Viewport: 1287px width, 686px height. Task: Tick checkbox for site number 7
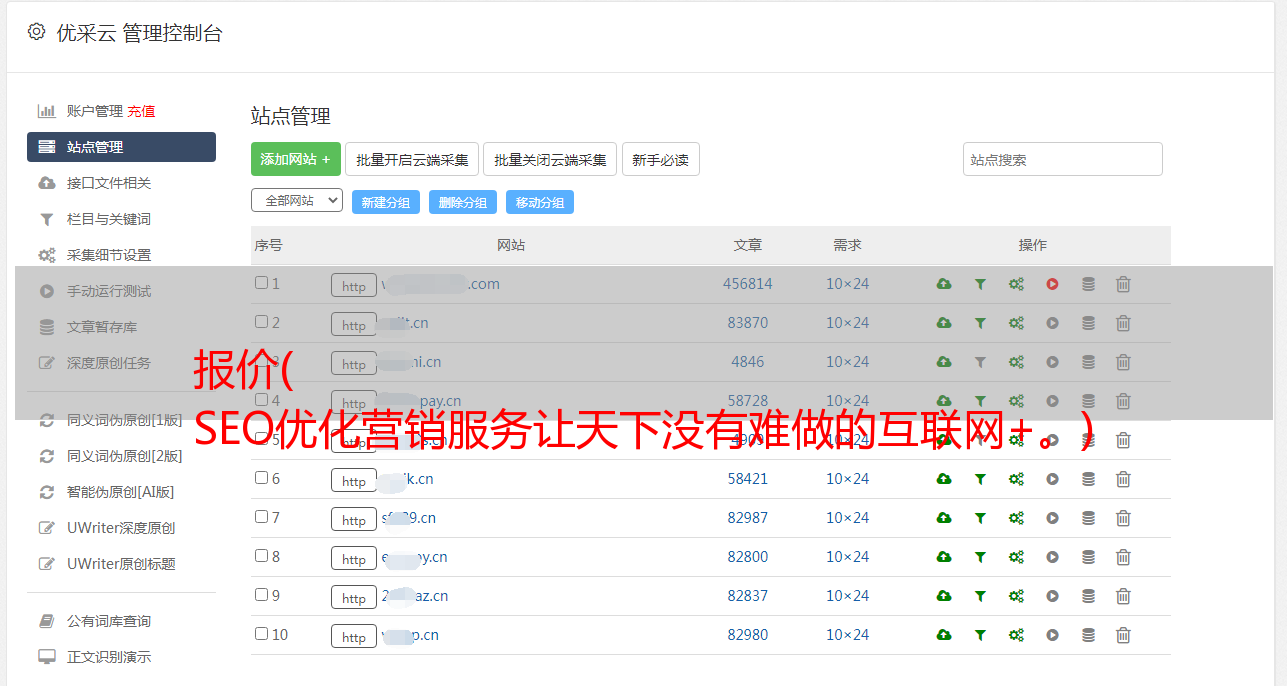261,517
